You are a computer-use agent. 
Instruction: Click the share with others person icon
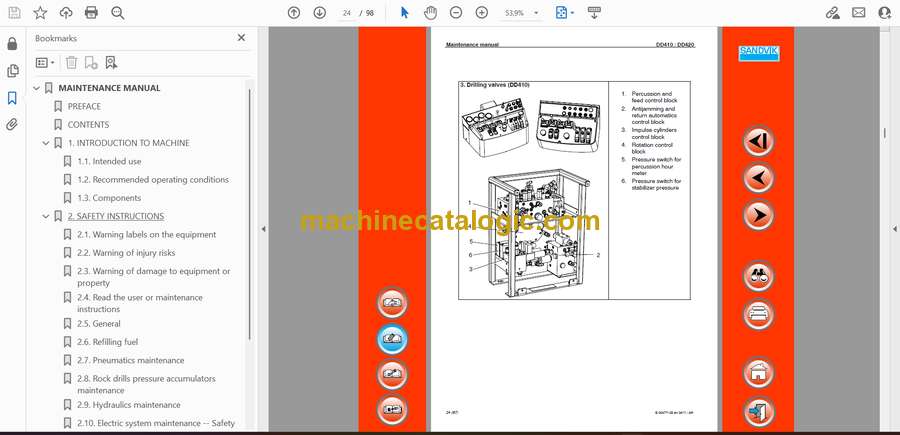click(x=885, y=13)
